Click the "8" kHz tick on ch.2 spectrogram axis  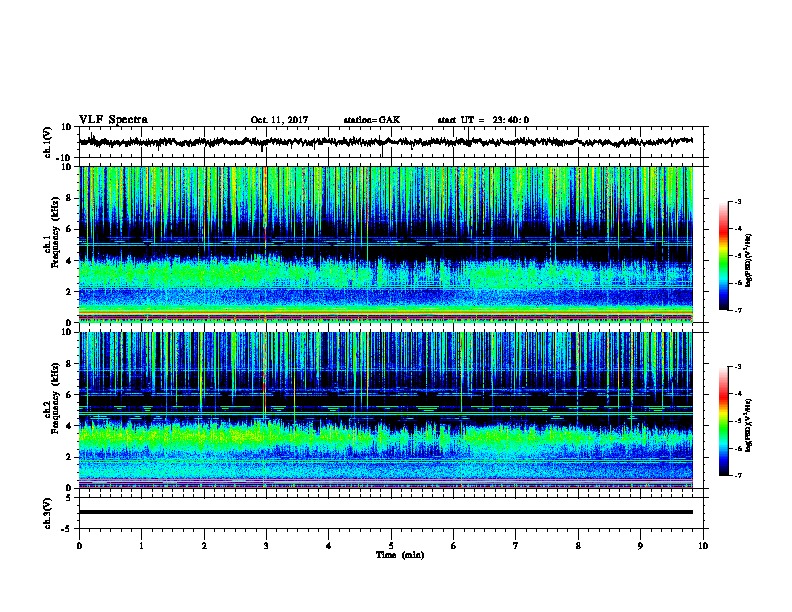69,364
